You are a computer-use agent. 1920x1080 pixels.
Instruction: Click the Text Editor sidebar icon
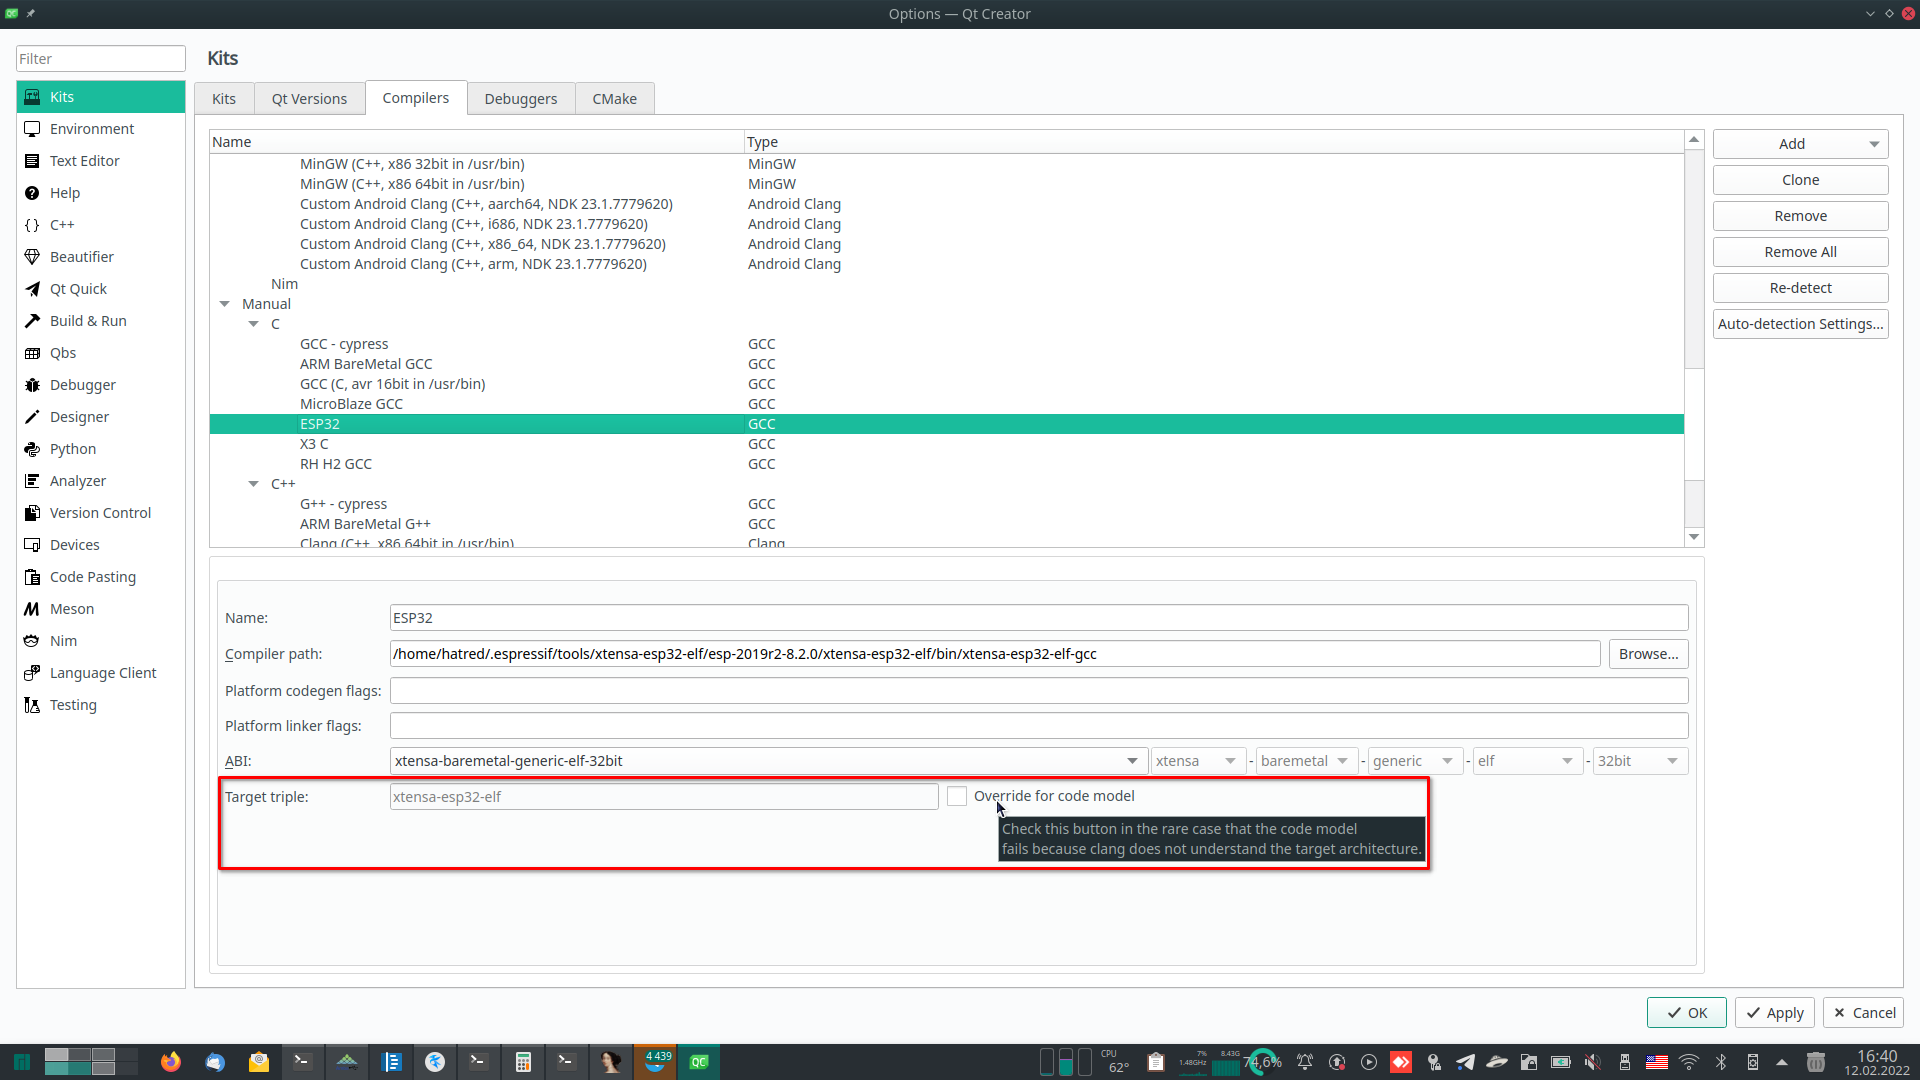[32, 161]
